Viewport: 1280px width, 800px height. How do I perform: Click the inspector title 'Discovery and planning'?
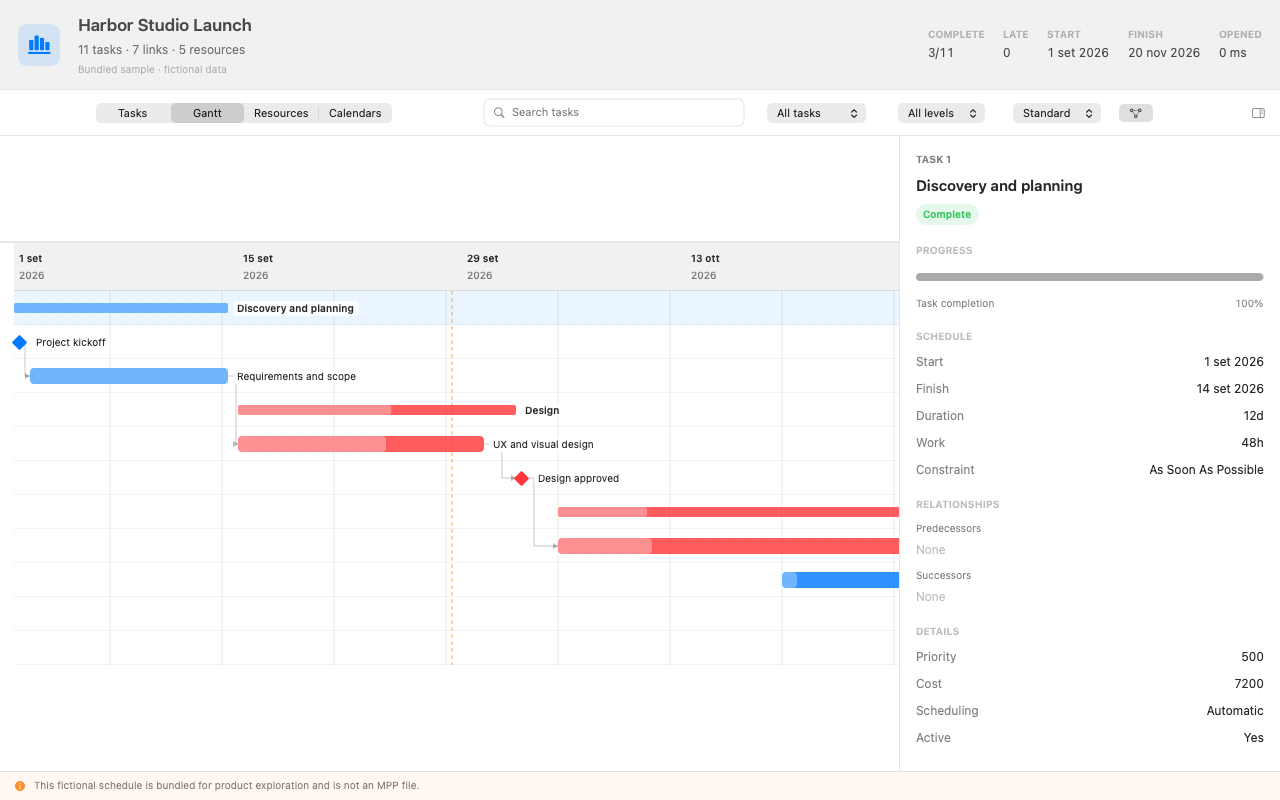(999, 186)
